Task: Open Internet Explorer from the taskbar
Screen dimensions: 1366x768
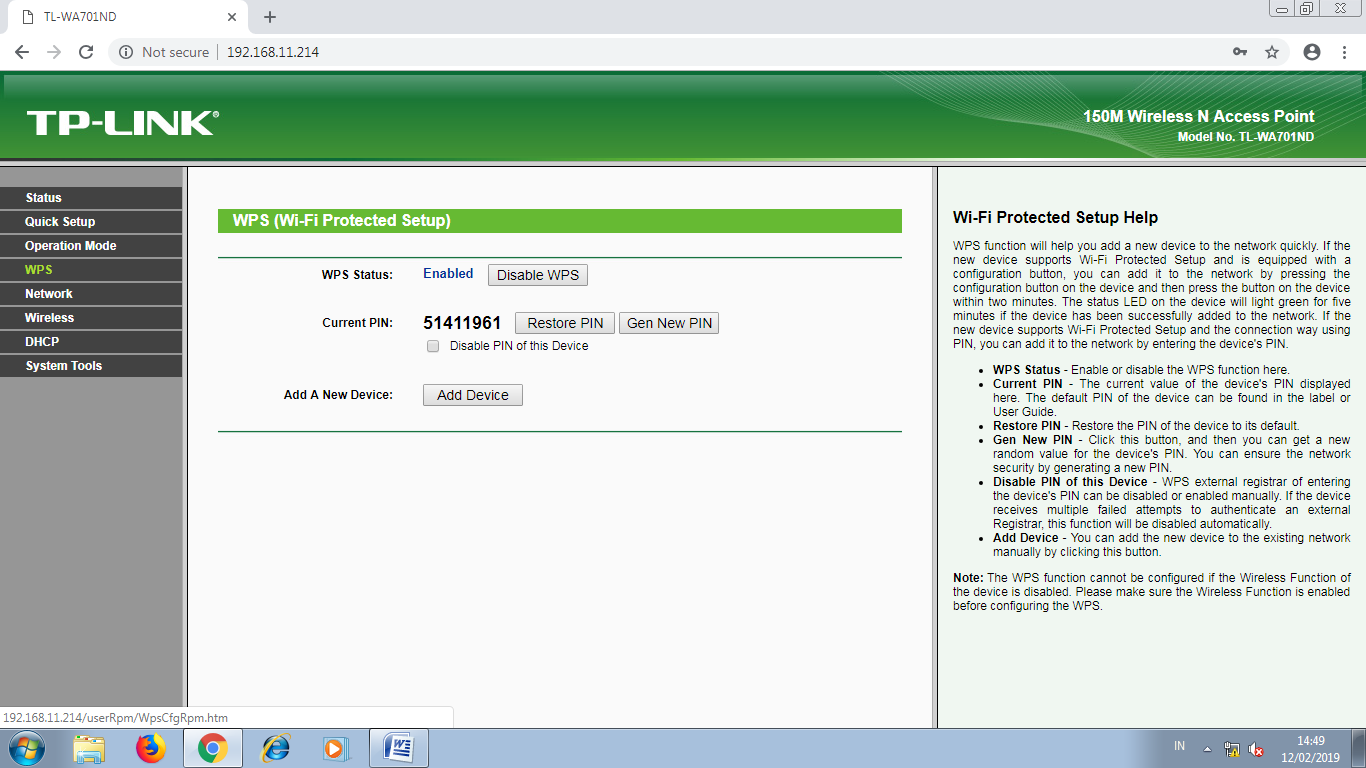Action: [x=274, y=748]
